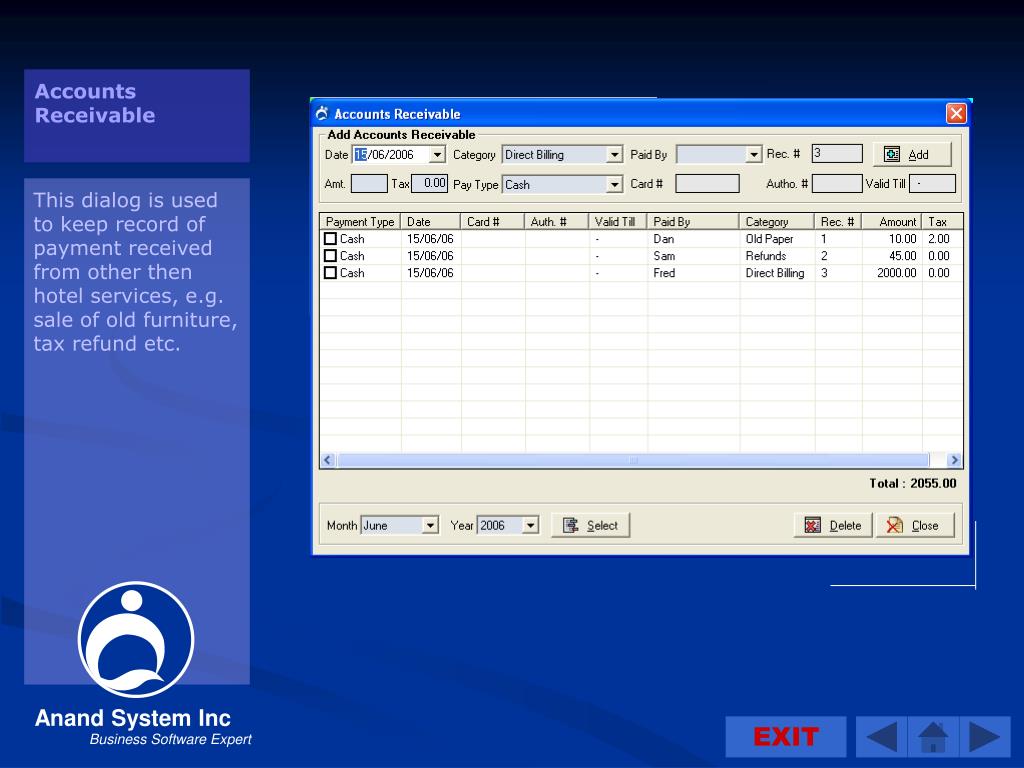Click the Category column header in table
The width and height of the screenshot is (1024, 768).
(x=776, y=221)
